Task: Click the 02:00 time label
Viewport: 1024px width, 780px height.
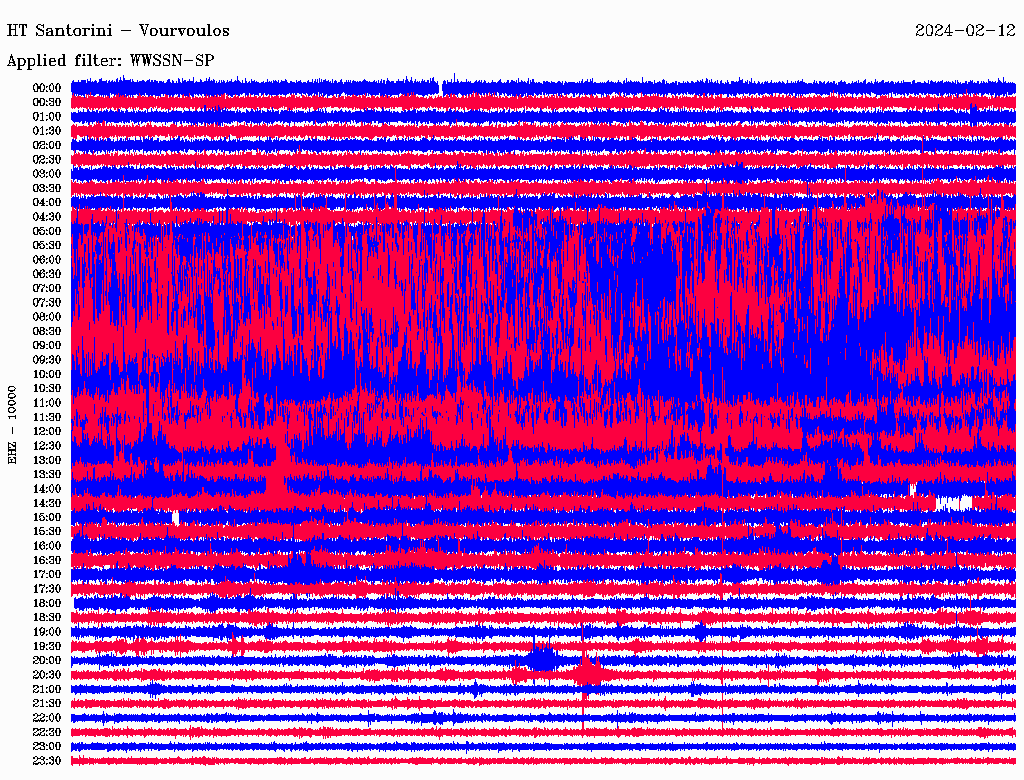Action: click(47, 145)
